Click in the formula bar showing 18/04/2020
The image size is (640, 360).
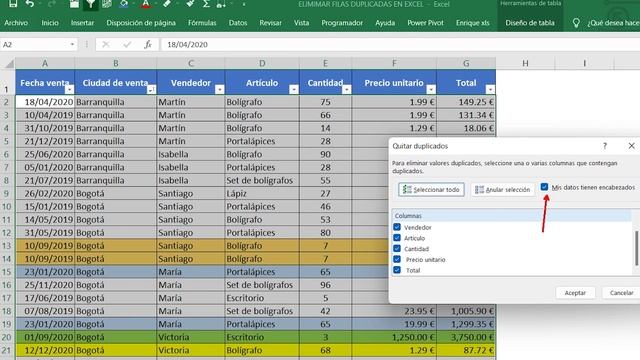pyautogui.click(x=400, y=44)
